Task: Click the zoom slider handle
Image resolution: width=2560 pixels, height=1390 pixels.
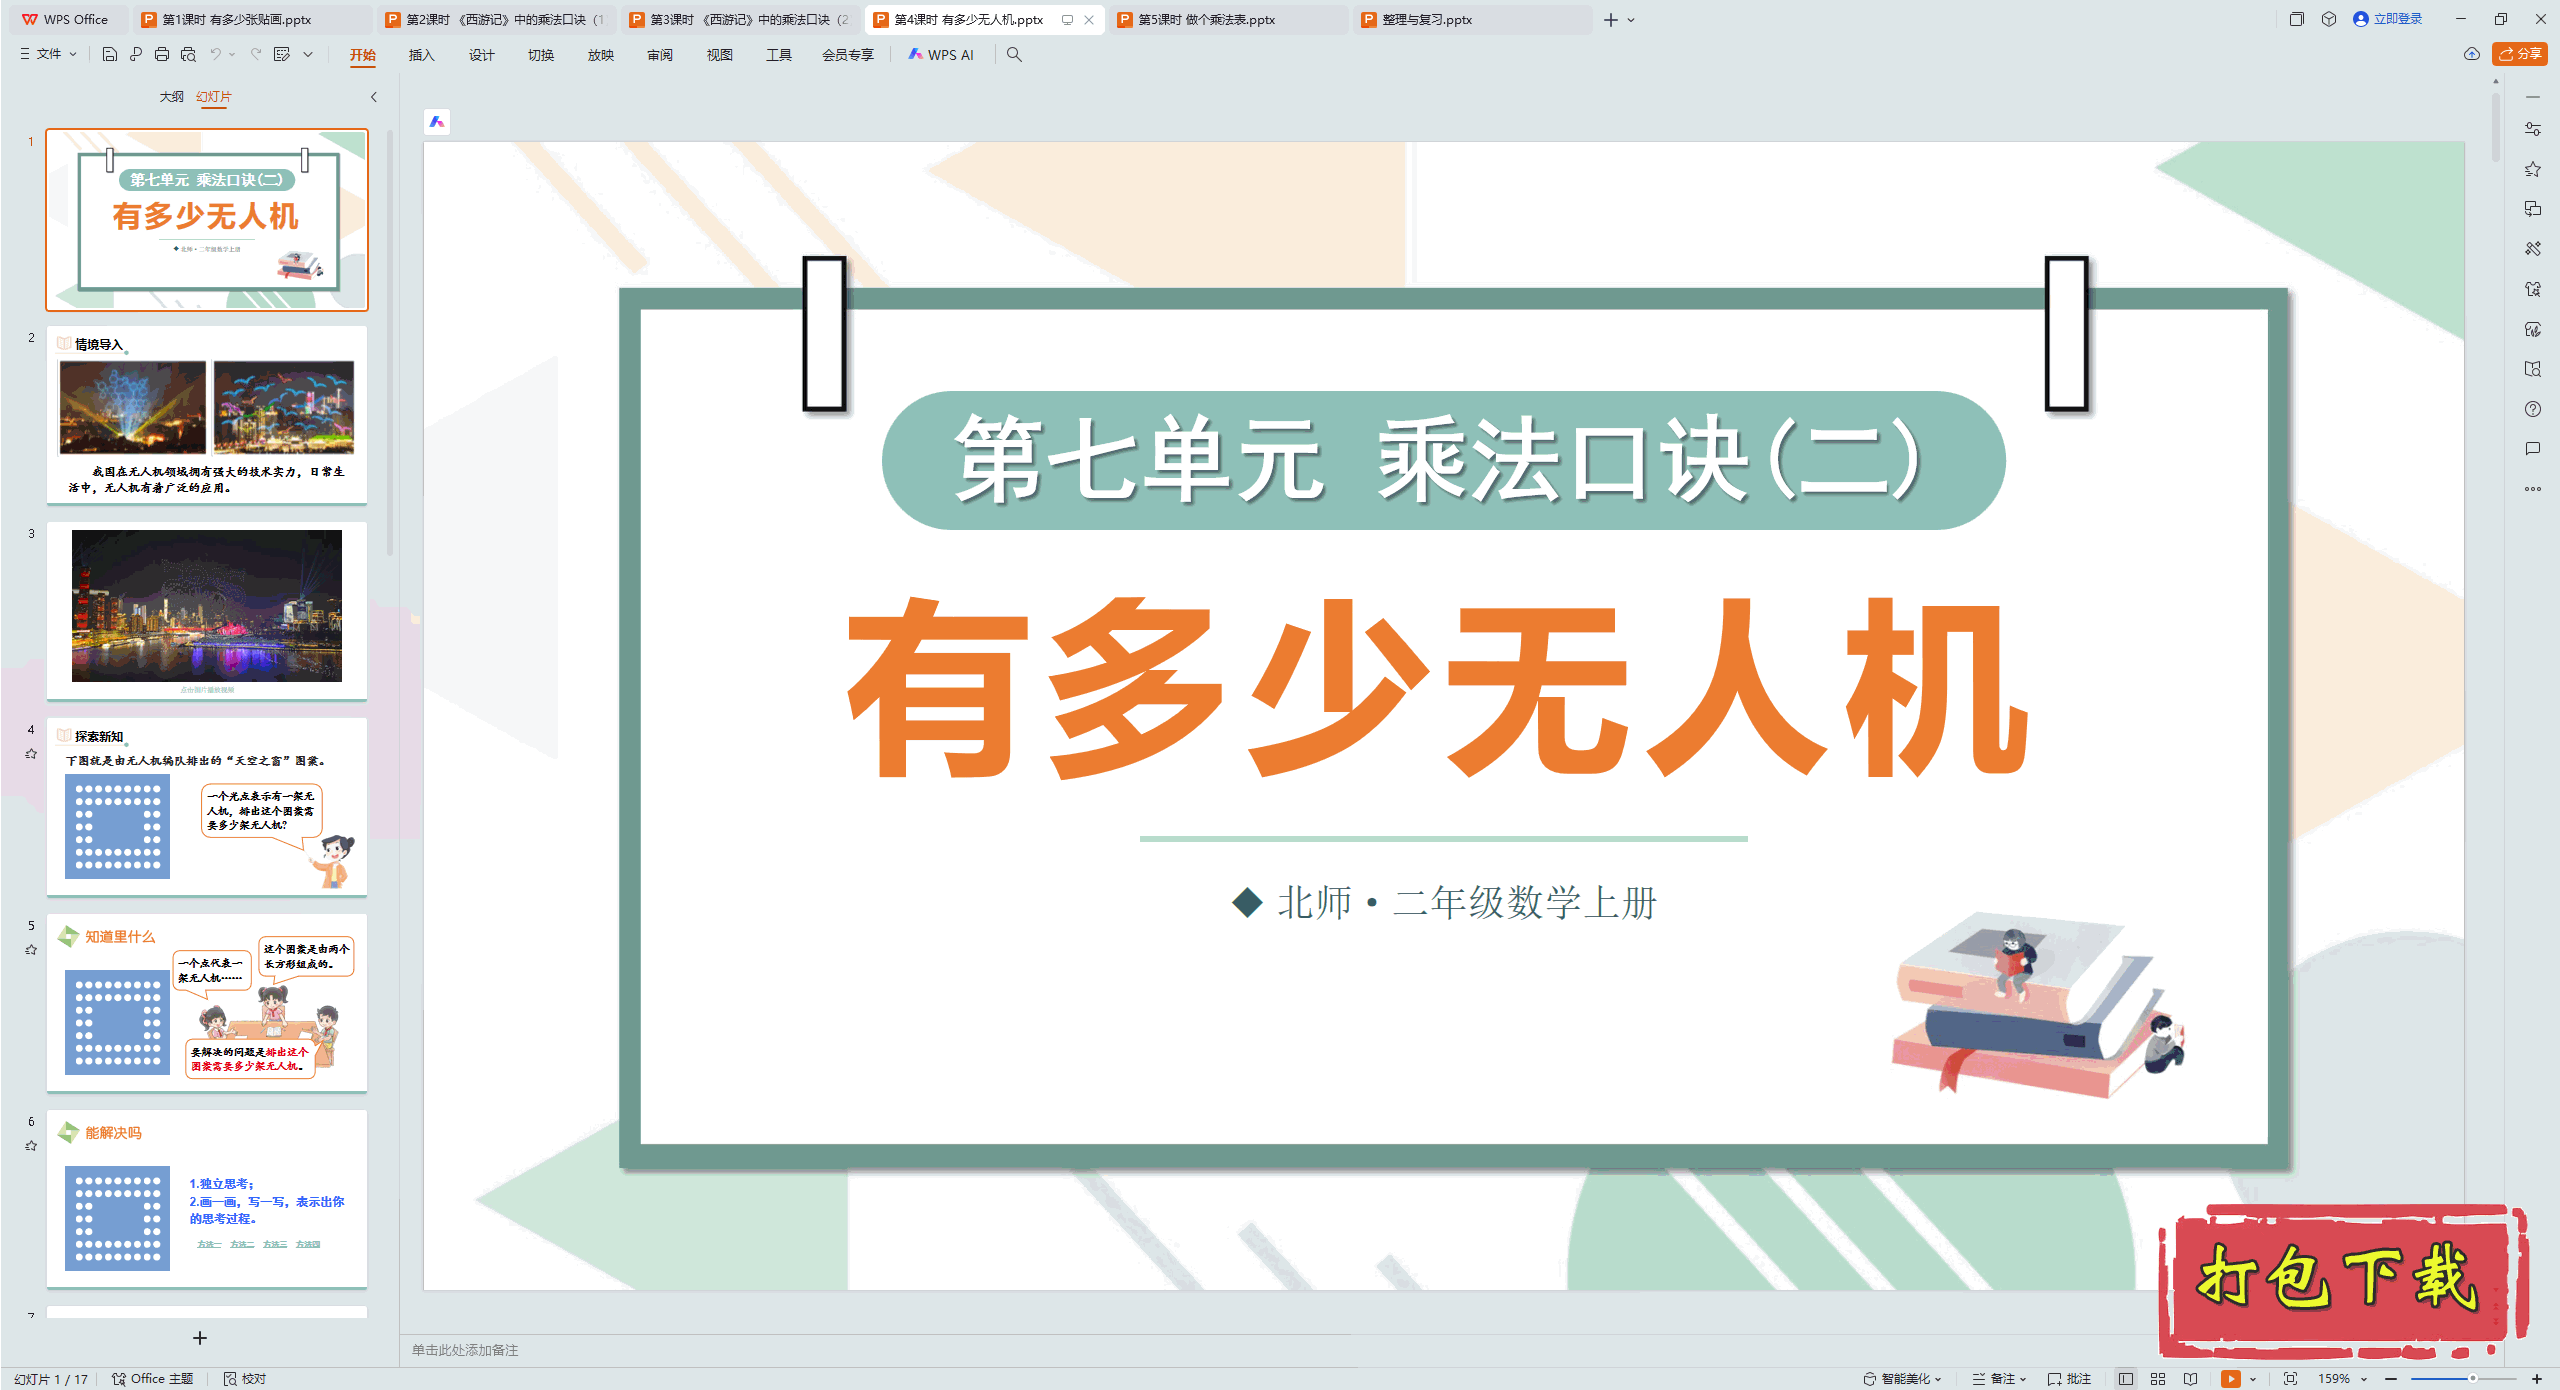Action: 2472,1378
